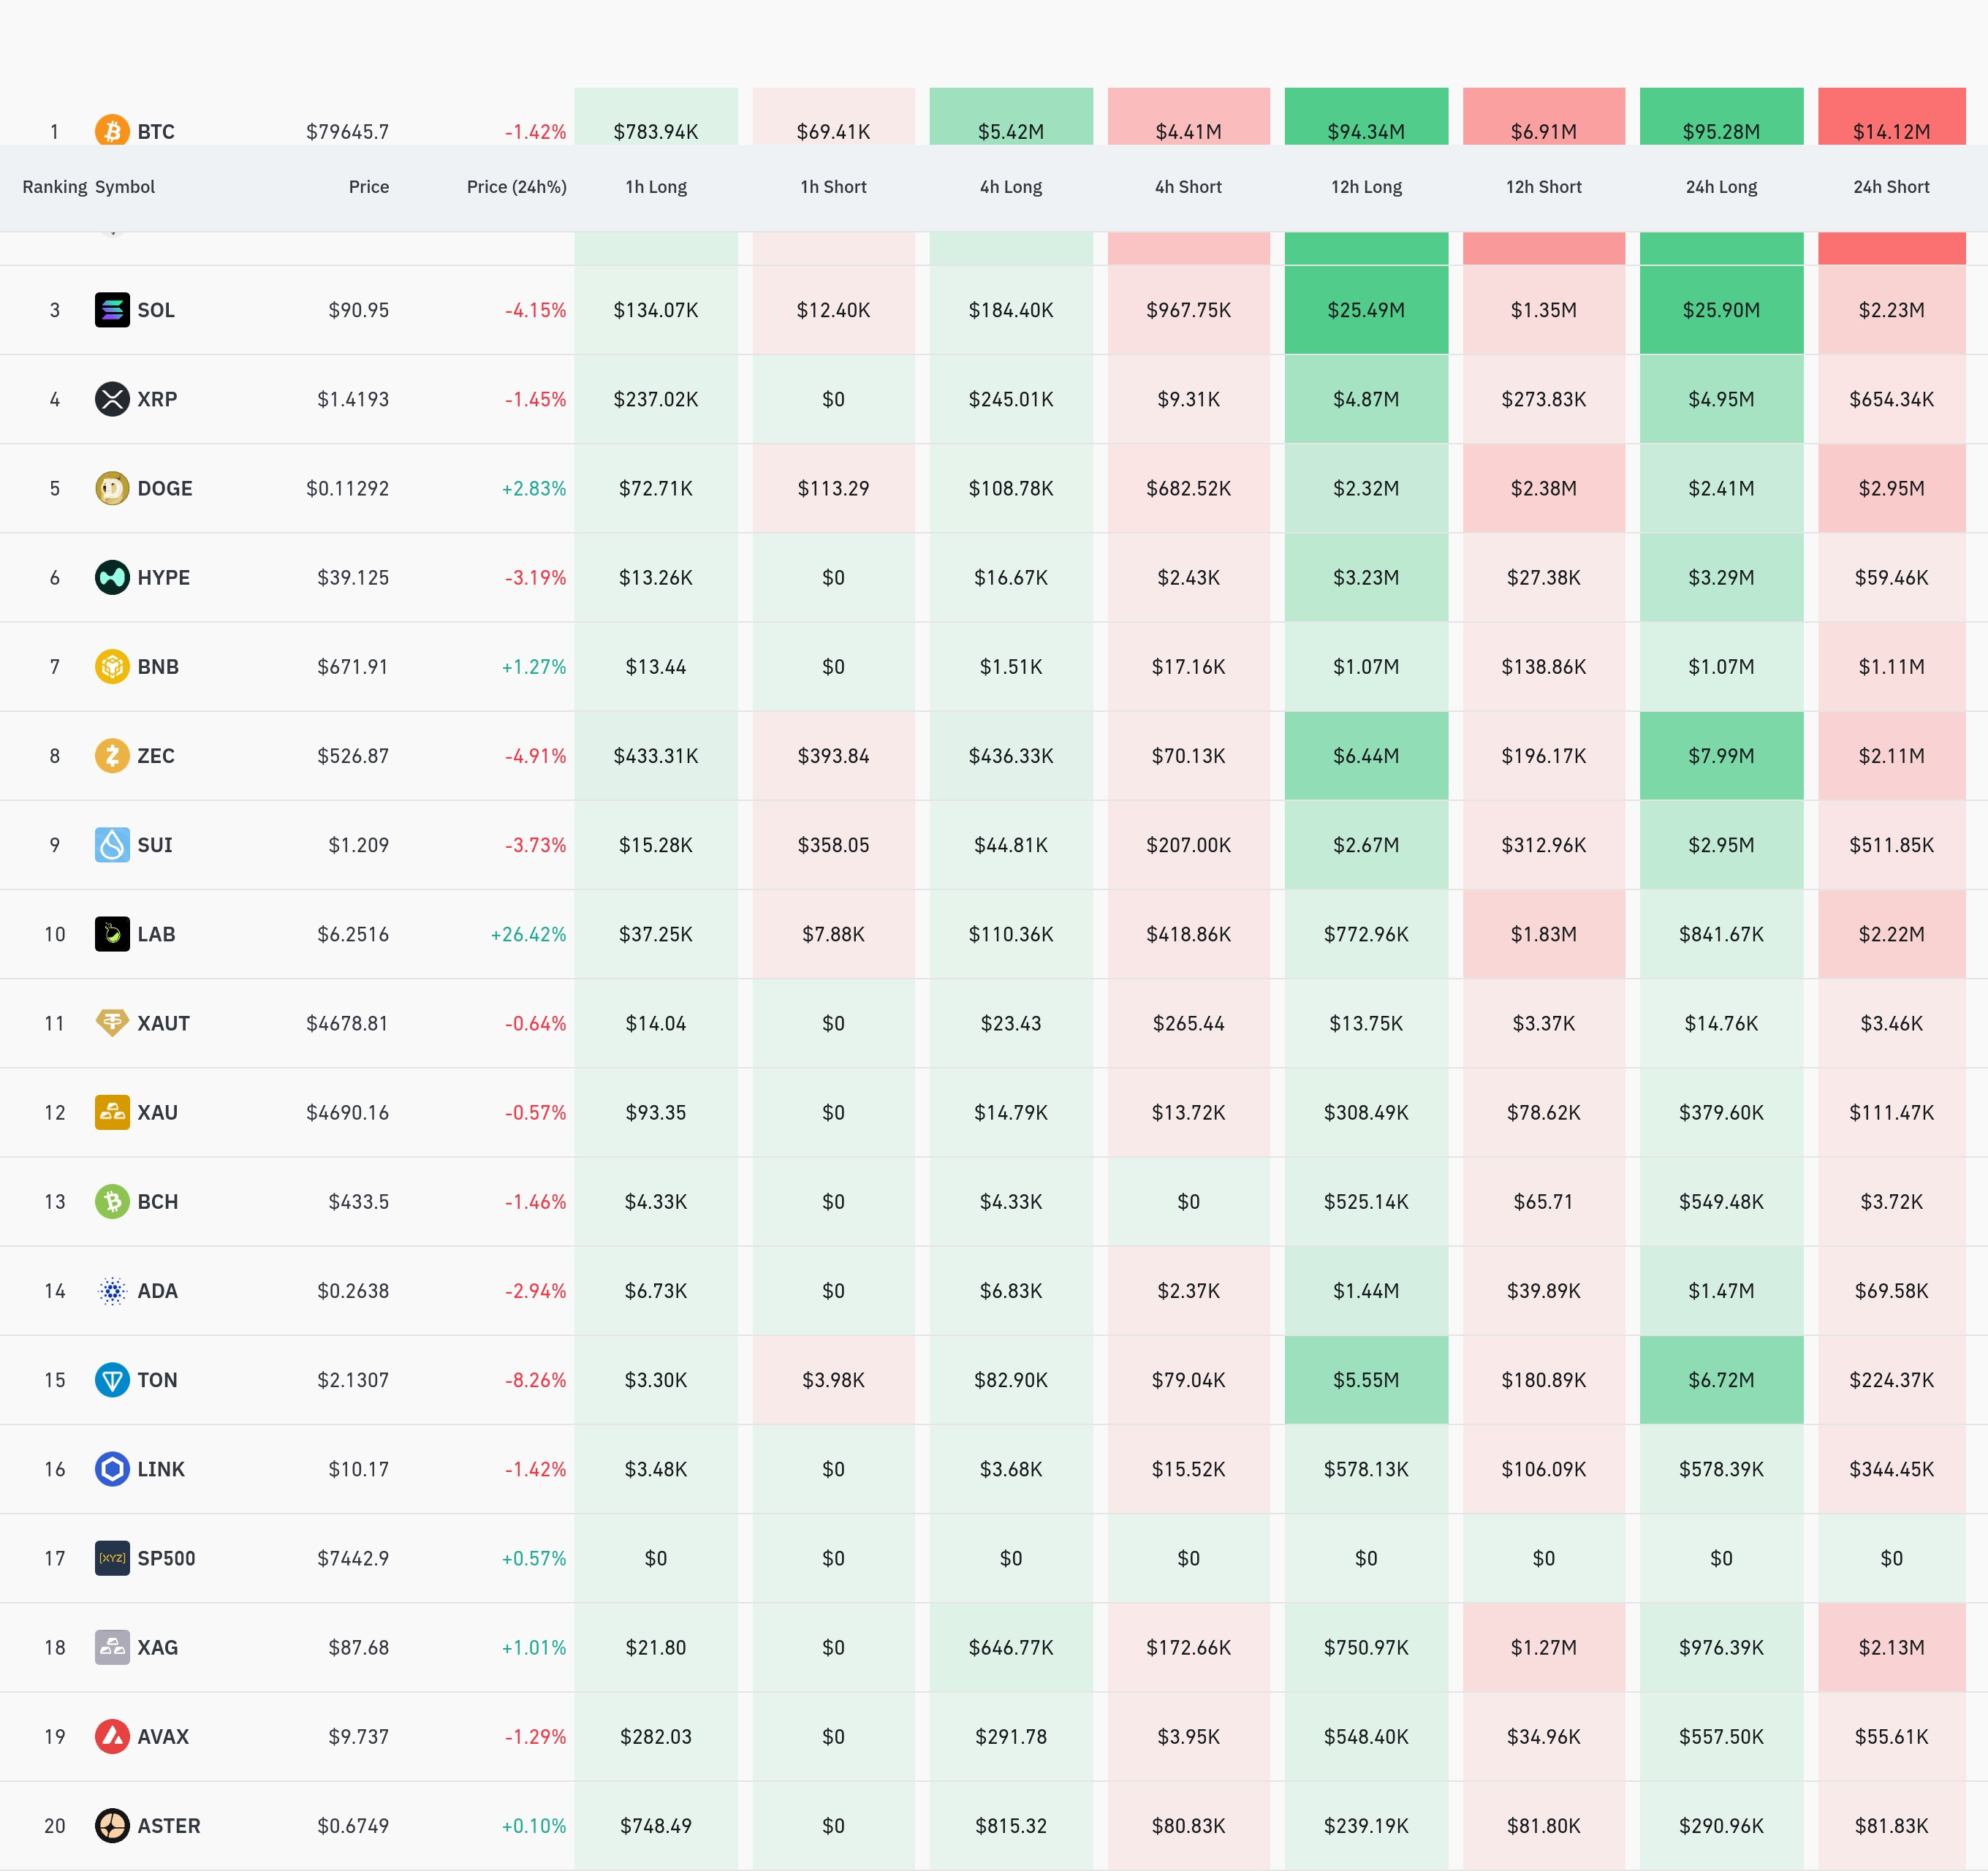
Task: Select TON 24h change -8.26%
Action: 535,1380
